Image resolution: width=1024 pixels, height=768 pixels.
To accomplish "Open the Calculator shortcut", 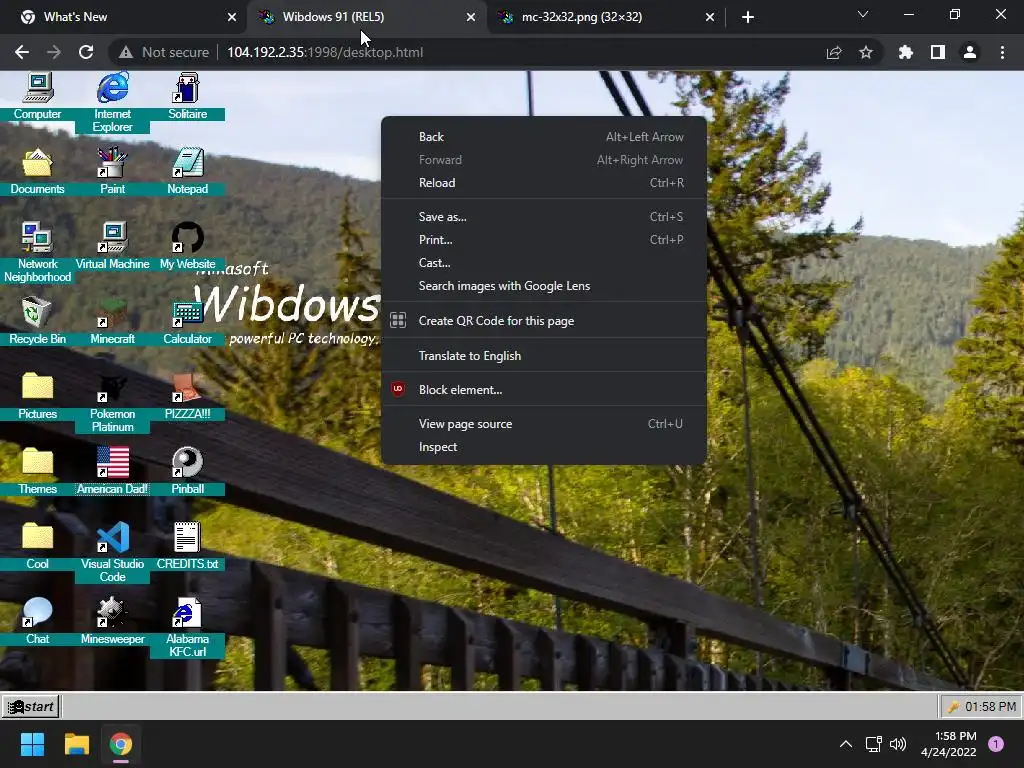I will (187, 321).
